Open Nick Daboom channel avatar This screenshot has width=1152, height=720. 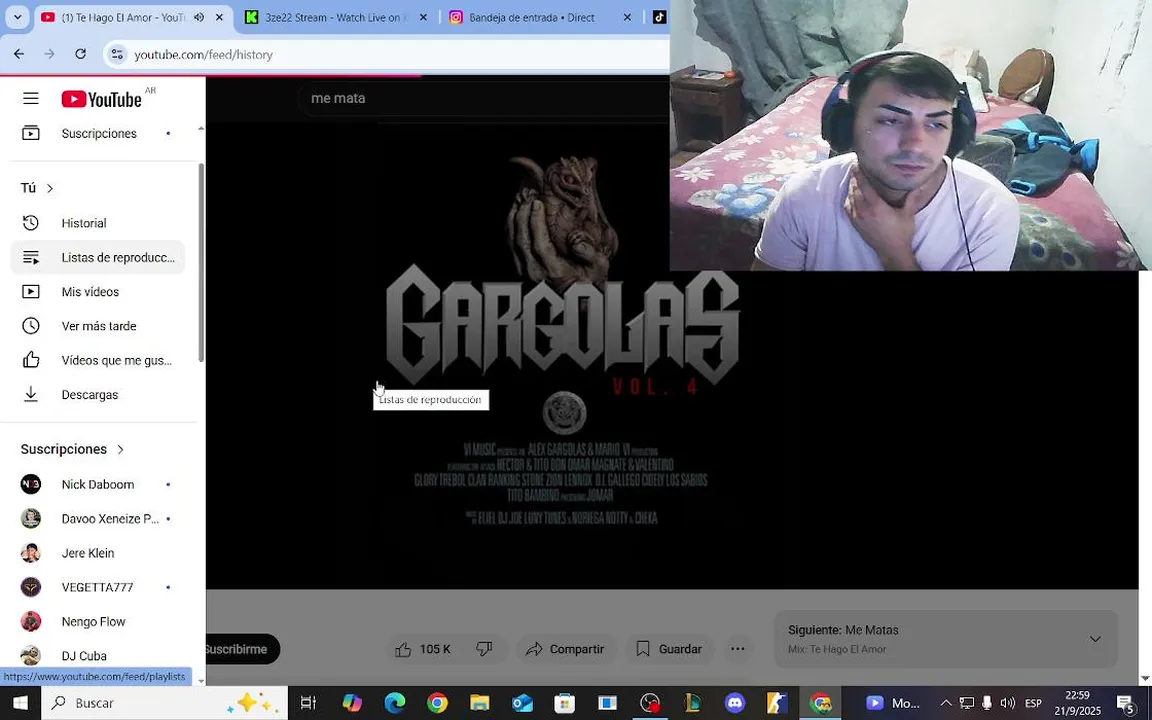[x=31, y=484]
